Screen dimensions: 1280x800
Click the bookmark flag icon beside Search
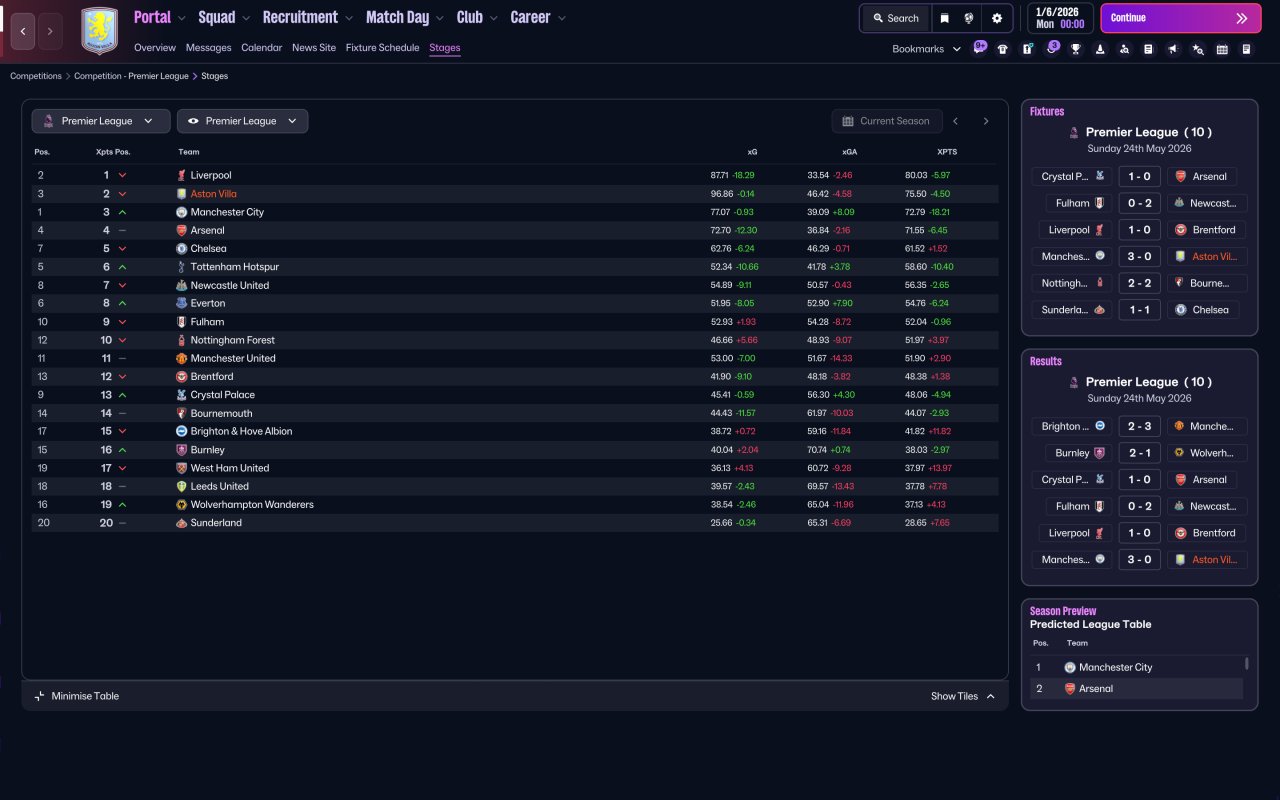[944, 18]
